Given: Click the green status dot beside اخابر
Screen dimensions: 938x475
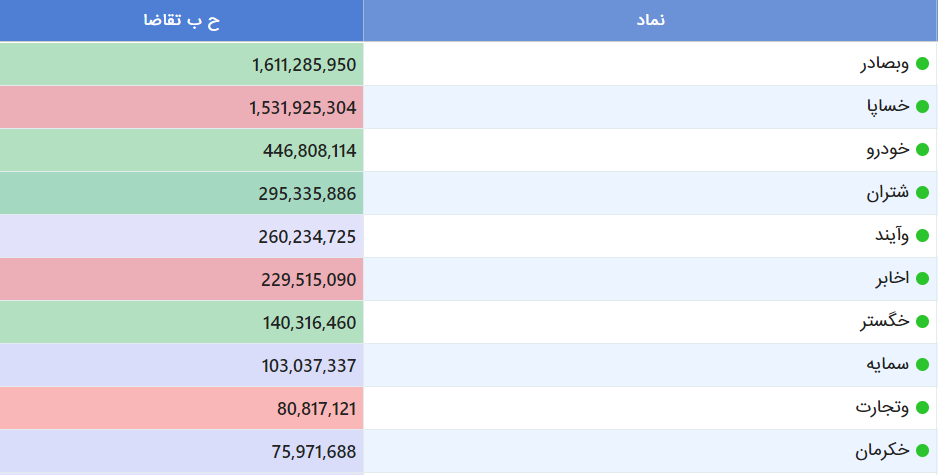Looking at the screenshot, I should pos(922,279).
